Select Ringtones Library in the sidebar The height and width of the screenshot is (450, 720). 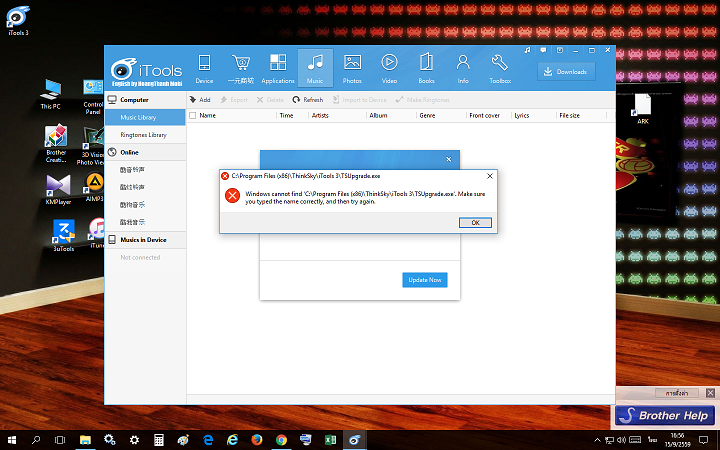click(145, 135)
